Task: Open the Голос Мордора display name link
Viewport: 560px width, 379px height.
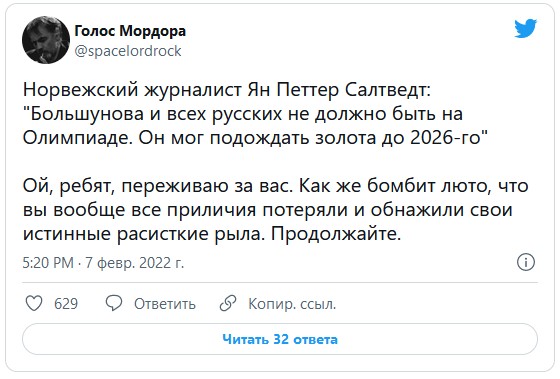Action: click(x=130, y=31)
